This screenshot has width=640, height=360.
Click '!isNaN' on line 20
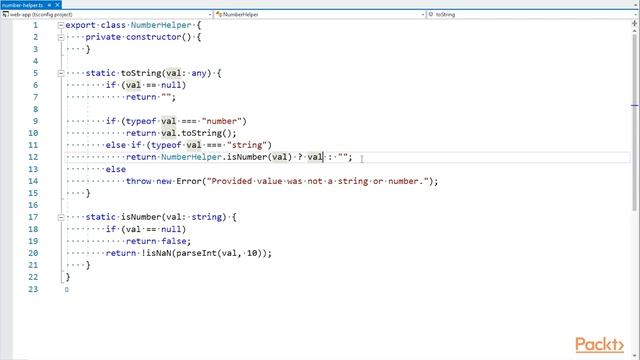pyautogui.click(x=156, y=253)
